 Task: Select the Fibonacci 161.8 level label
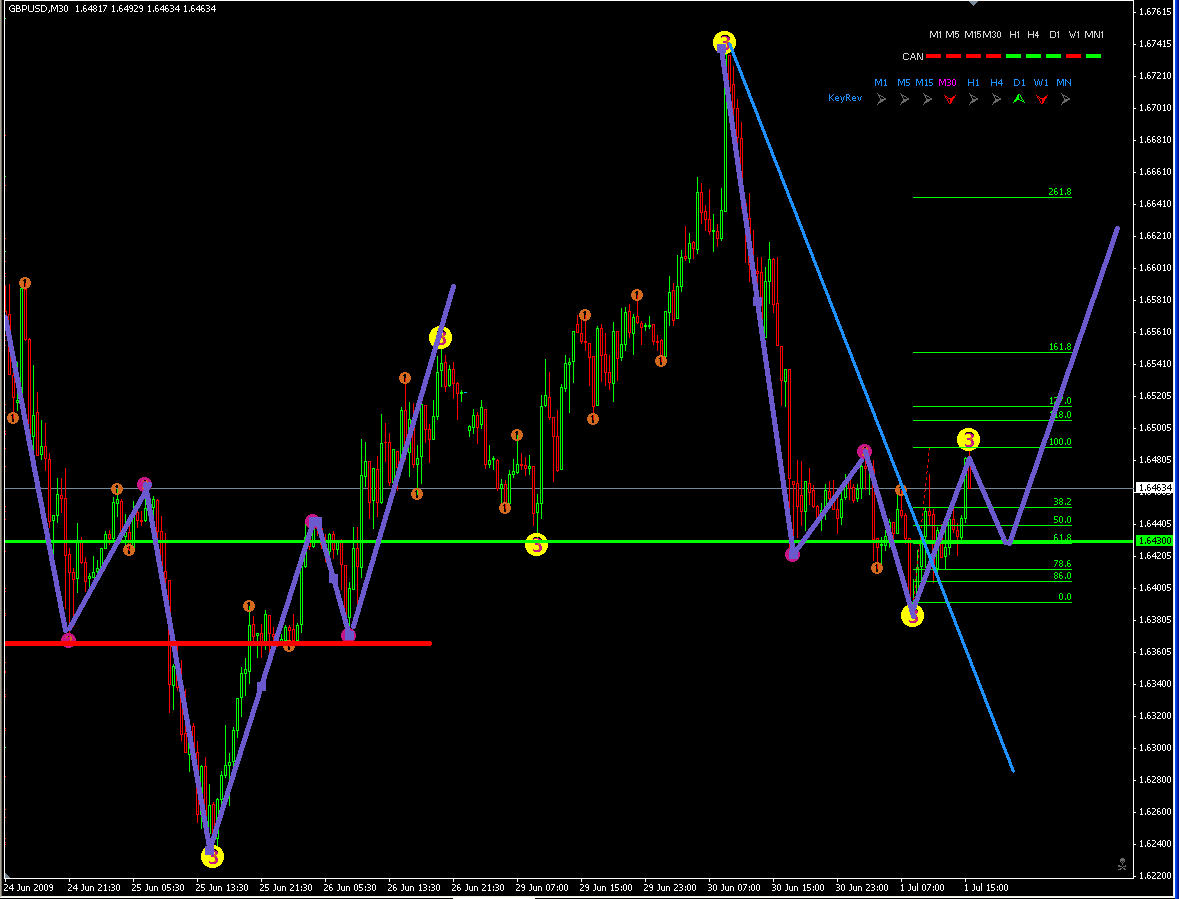1059,347
